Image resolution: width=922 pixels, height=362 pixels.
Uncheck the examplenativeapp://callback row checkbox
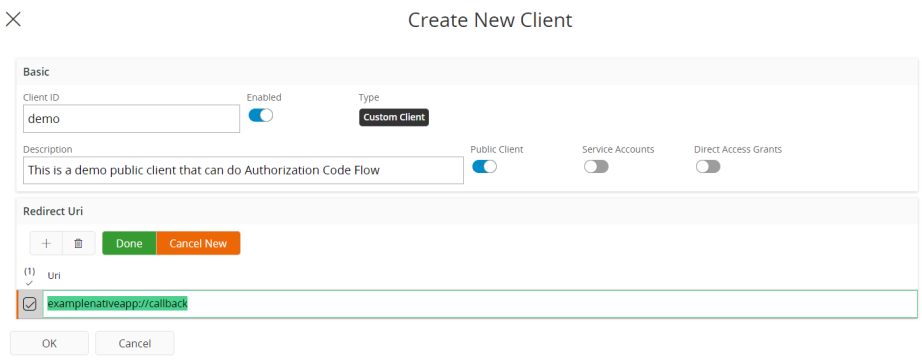pyautogui.click(x=29, y=304)
